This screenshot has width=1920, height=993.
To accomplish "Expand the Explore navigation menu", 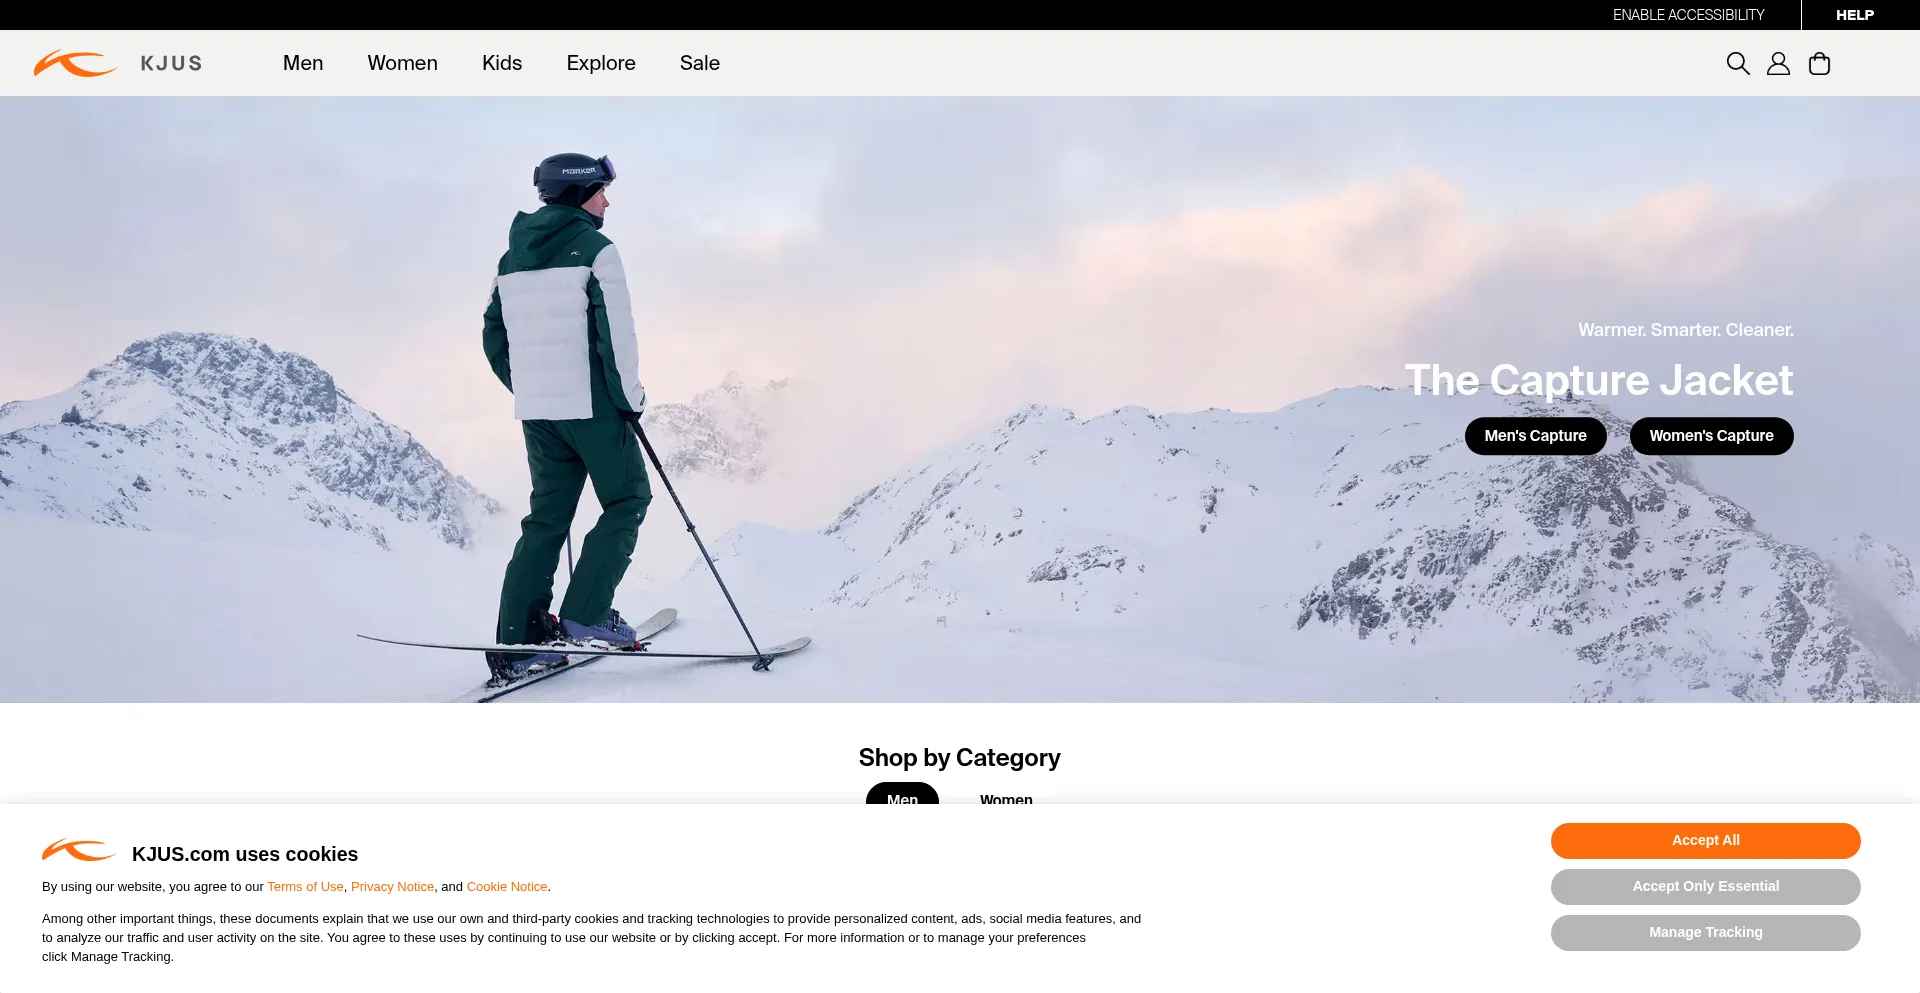I will coord(601,63).
